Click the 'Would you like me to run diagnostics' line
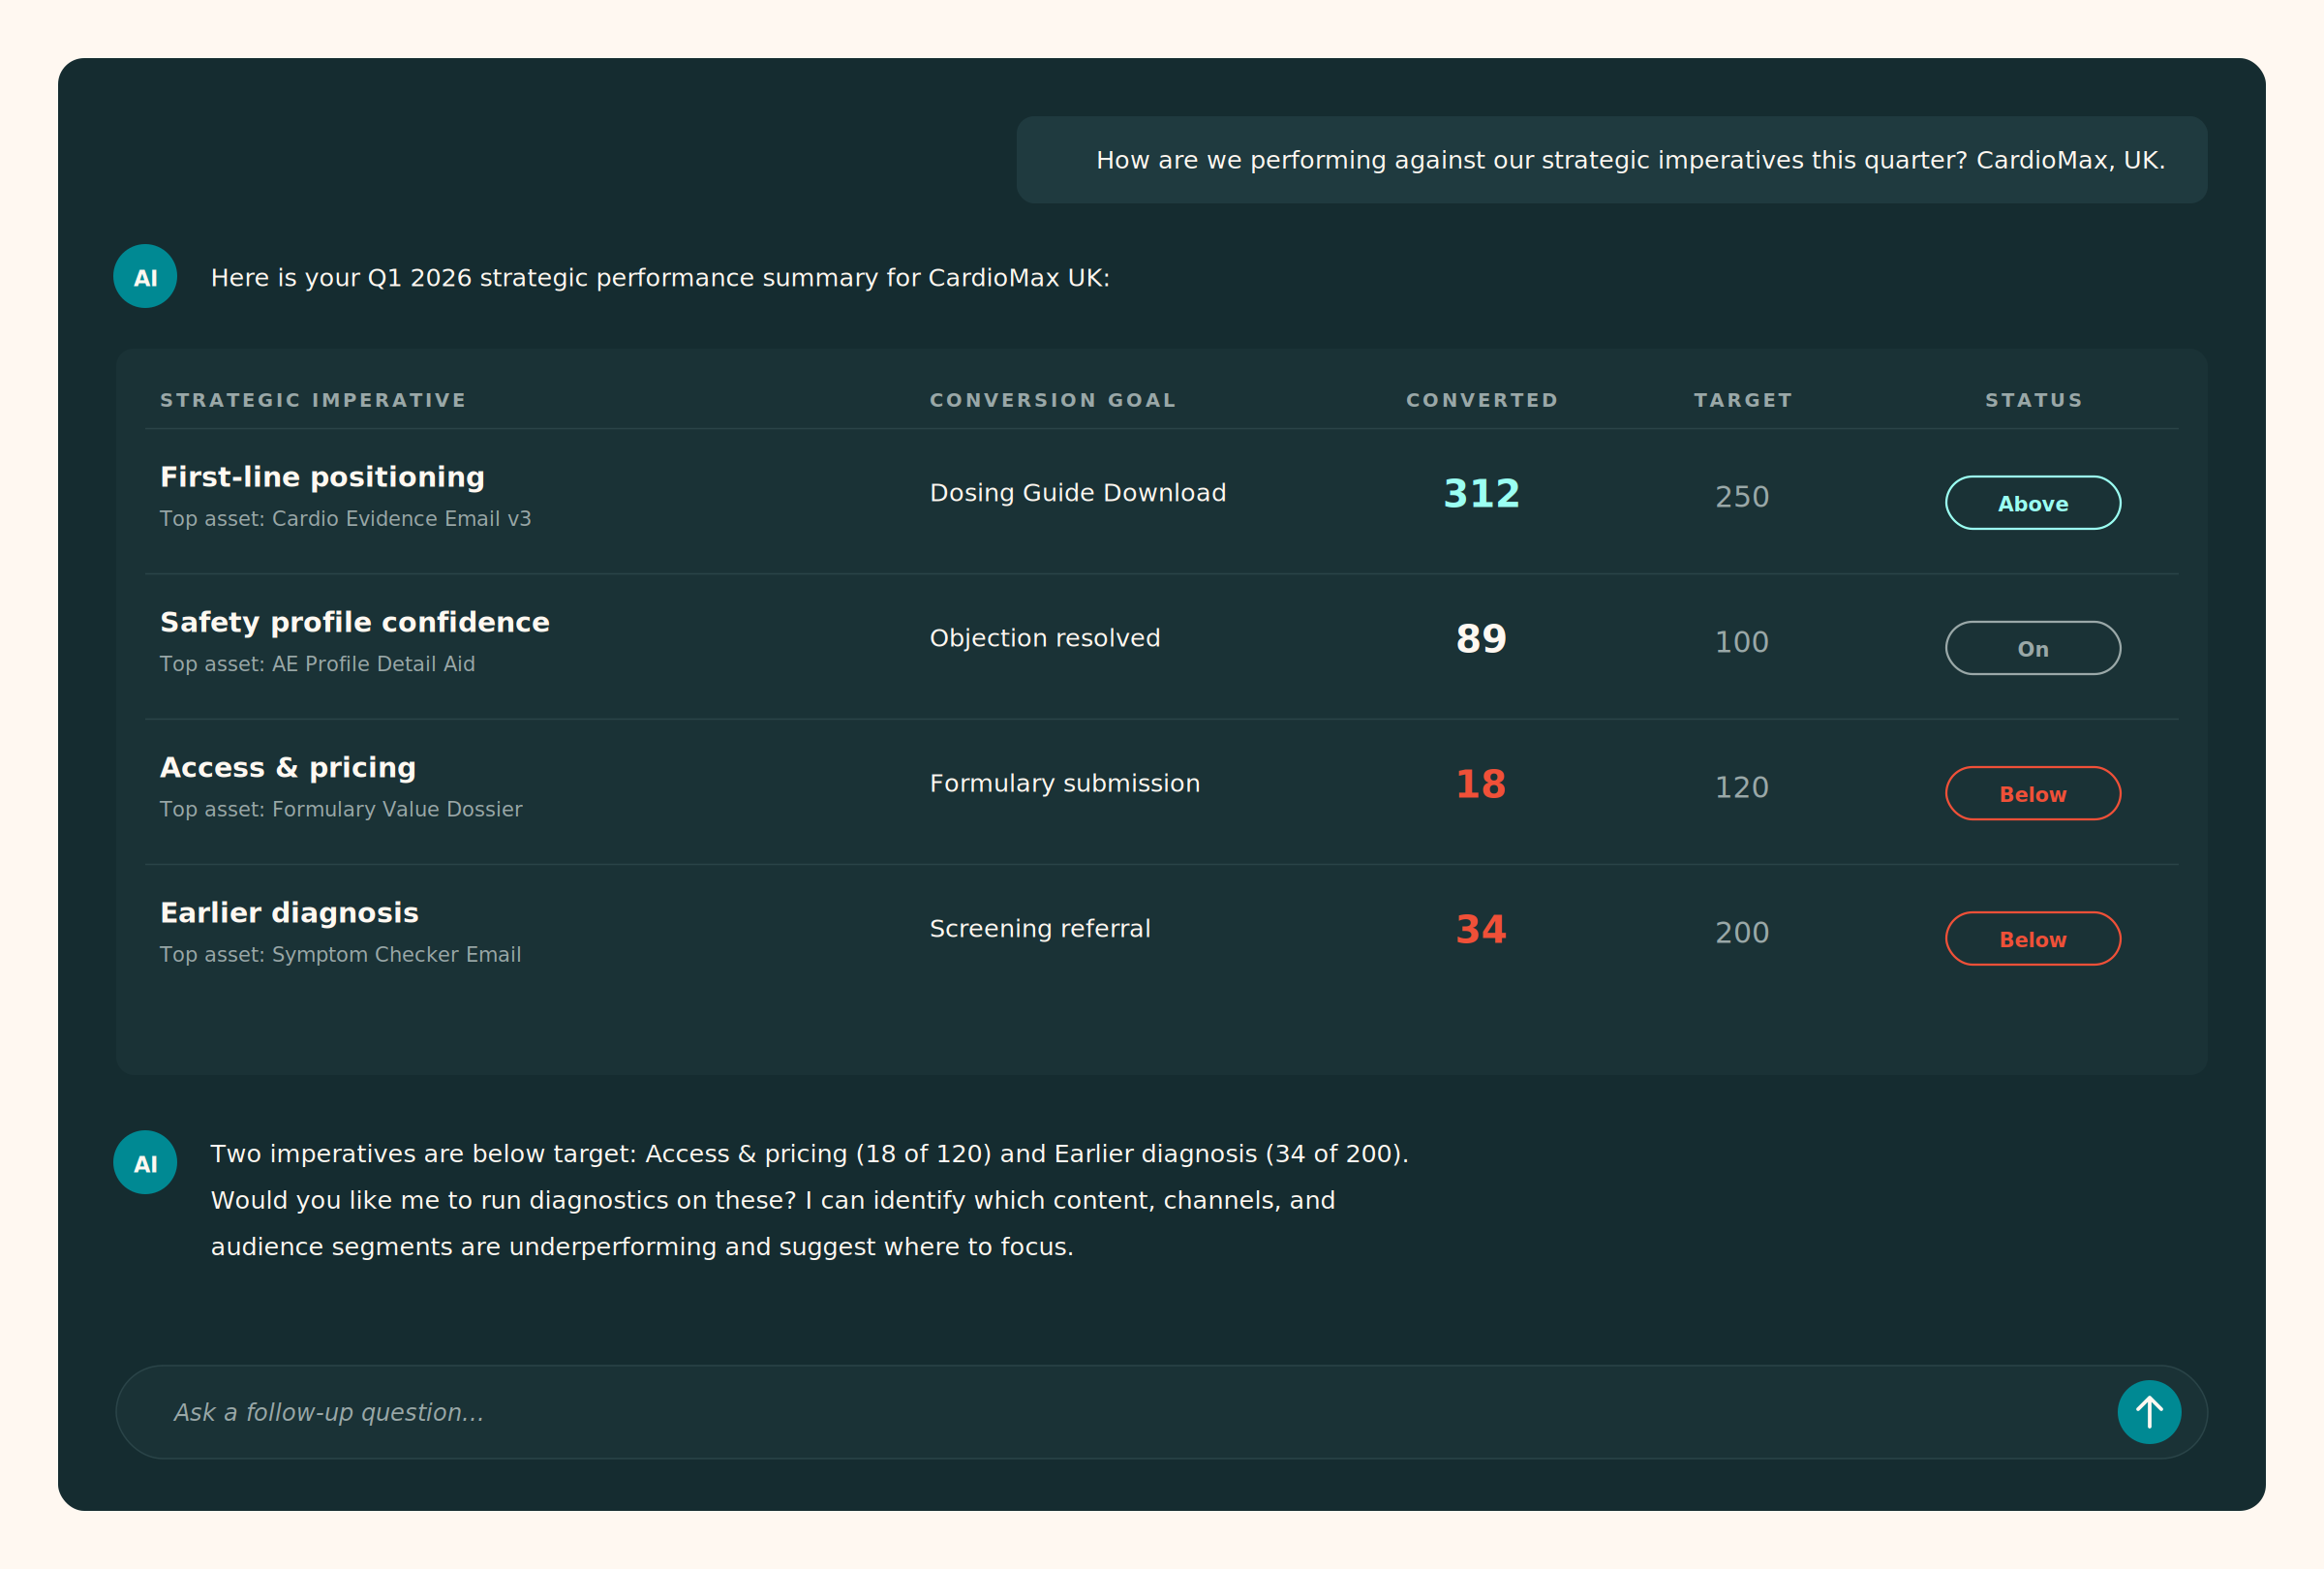2324x1569 pixels. (773, 1200)
